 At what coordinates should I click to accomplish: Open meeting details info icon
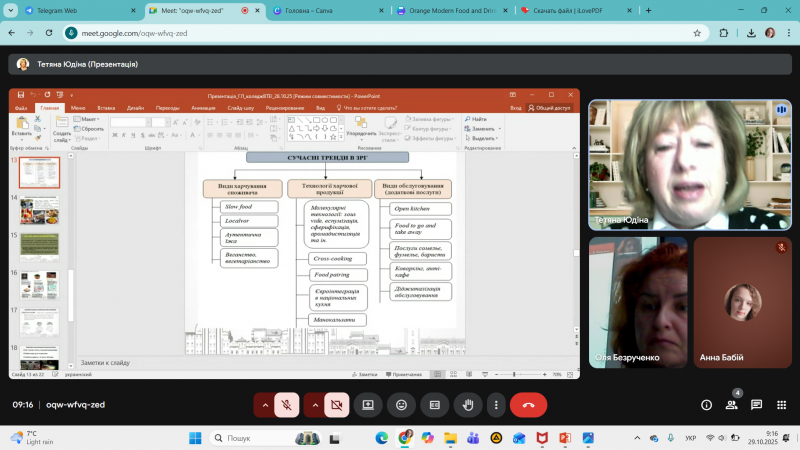click(x=706, y=405)
